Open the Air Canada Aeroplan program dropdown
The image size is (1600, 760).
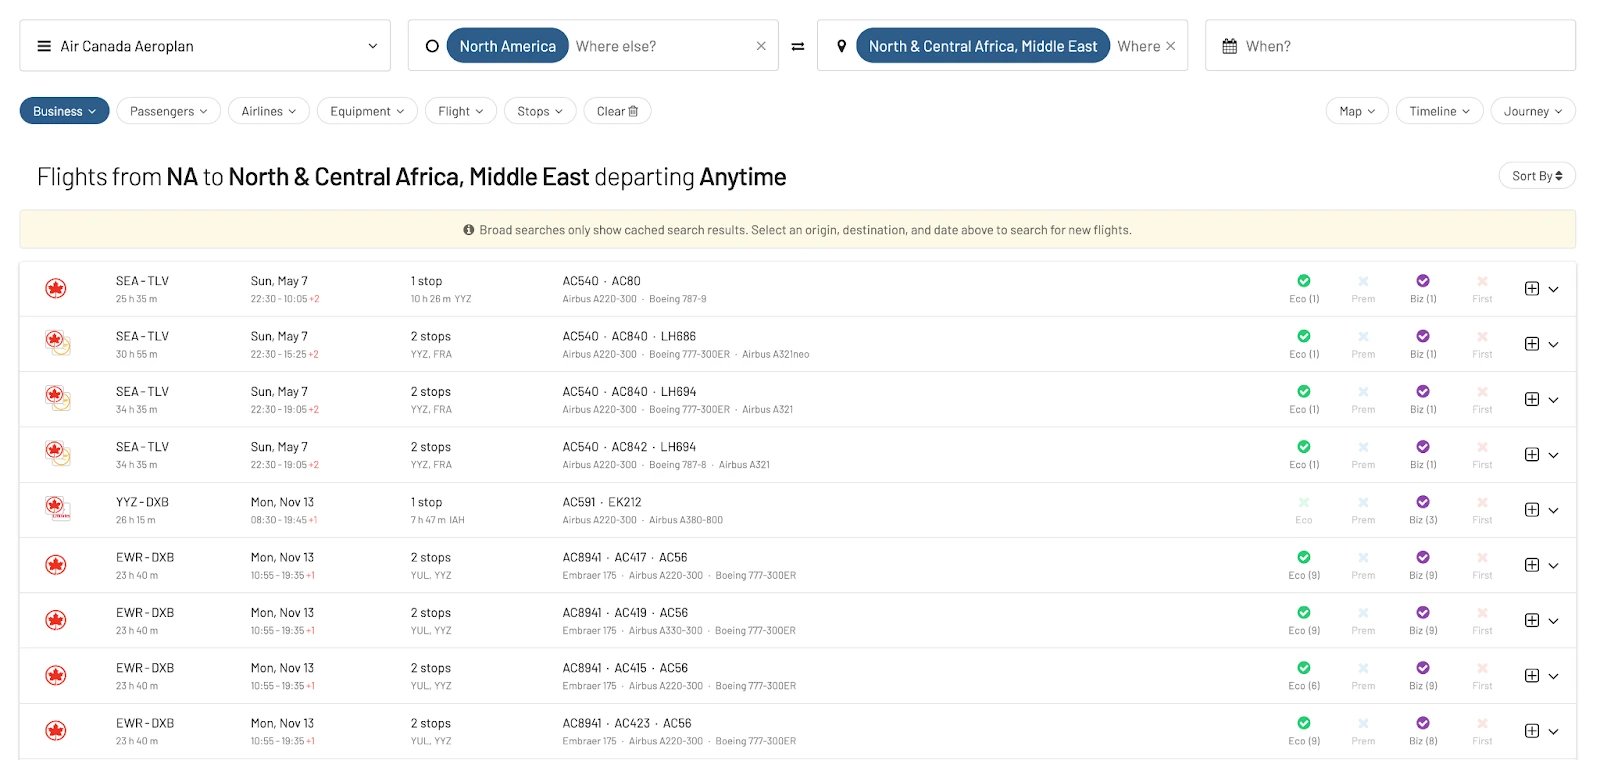[x=205, y=46]
